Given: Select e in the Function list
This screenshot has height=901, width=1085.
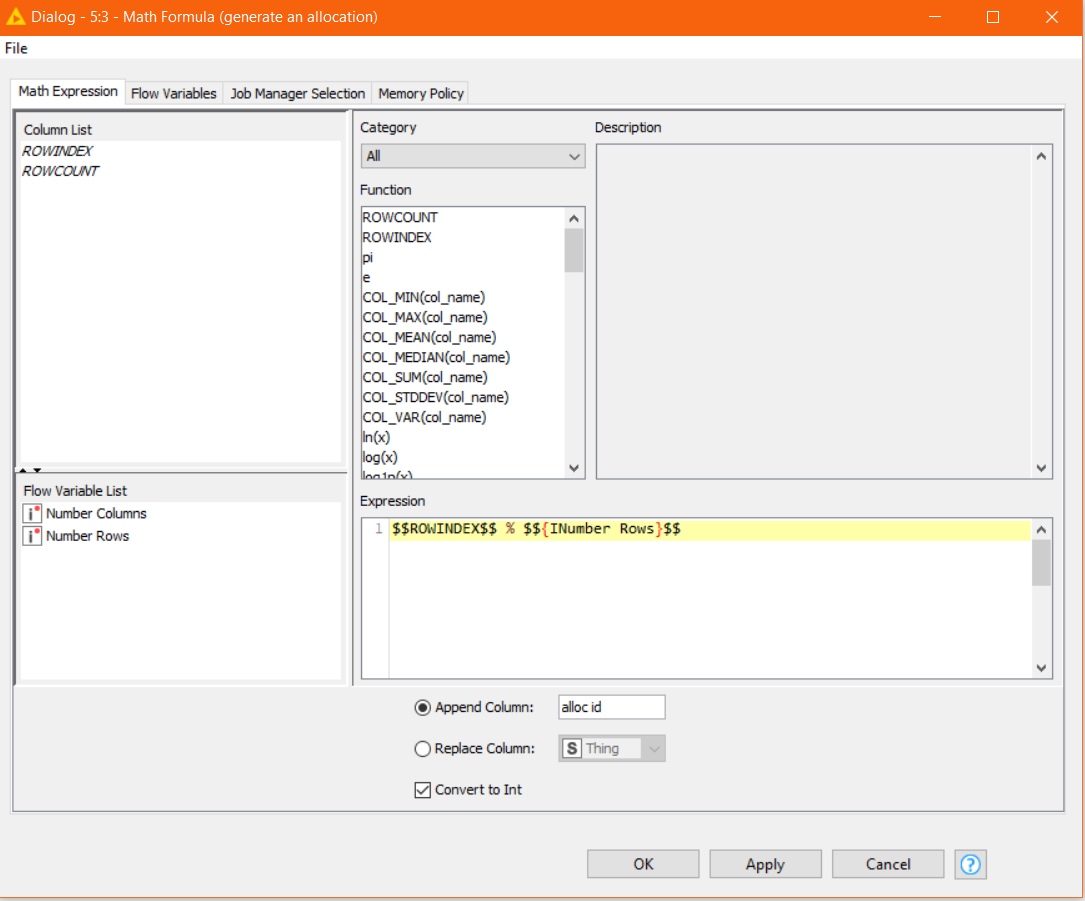Looking at the screenshot, I should coord(366,277).
